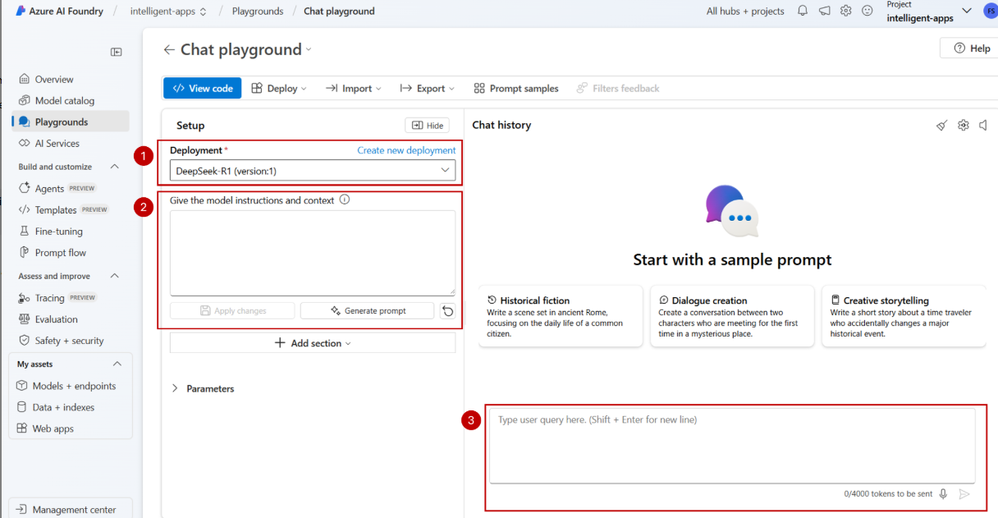This screenshot has height=518, width=998.
Task: Focus the model instructions text area
Action: click(x=313, y=253)
